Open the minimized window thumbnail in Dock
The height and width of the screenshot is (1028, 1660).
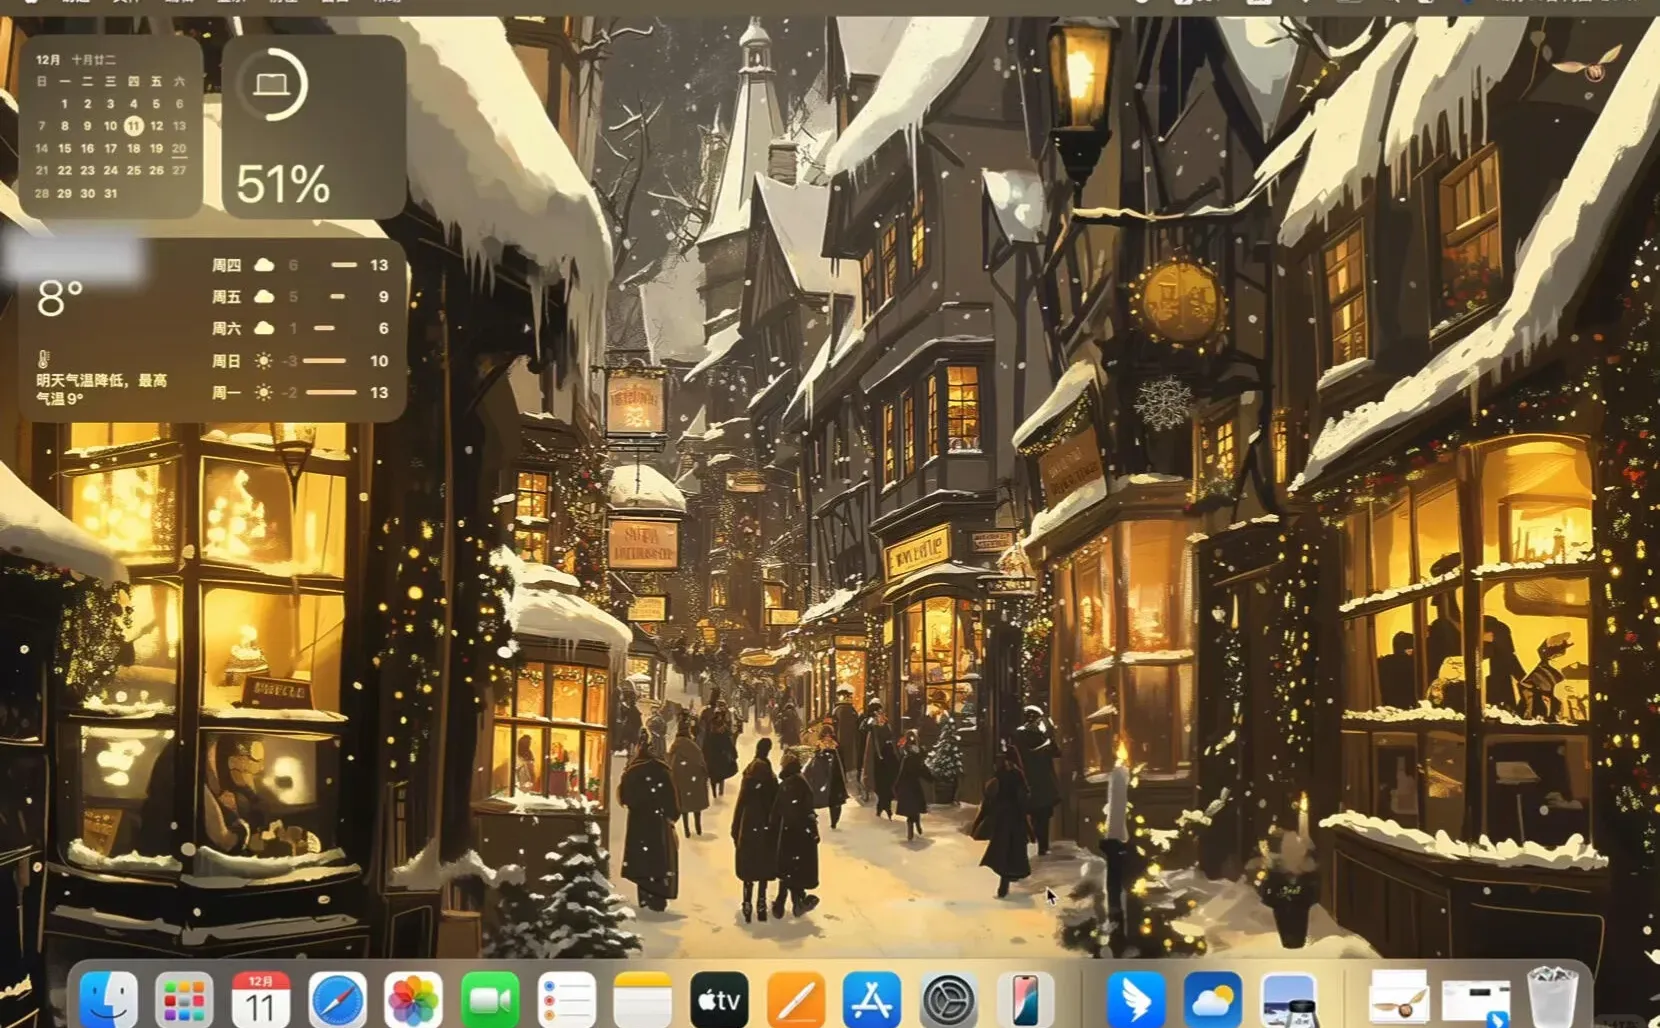click(1477, 1002)
